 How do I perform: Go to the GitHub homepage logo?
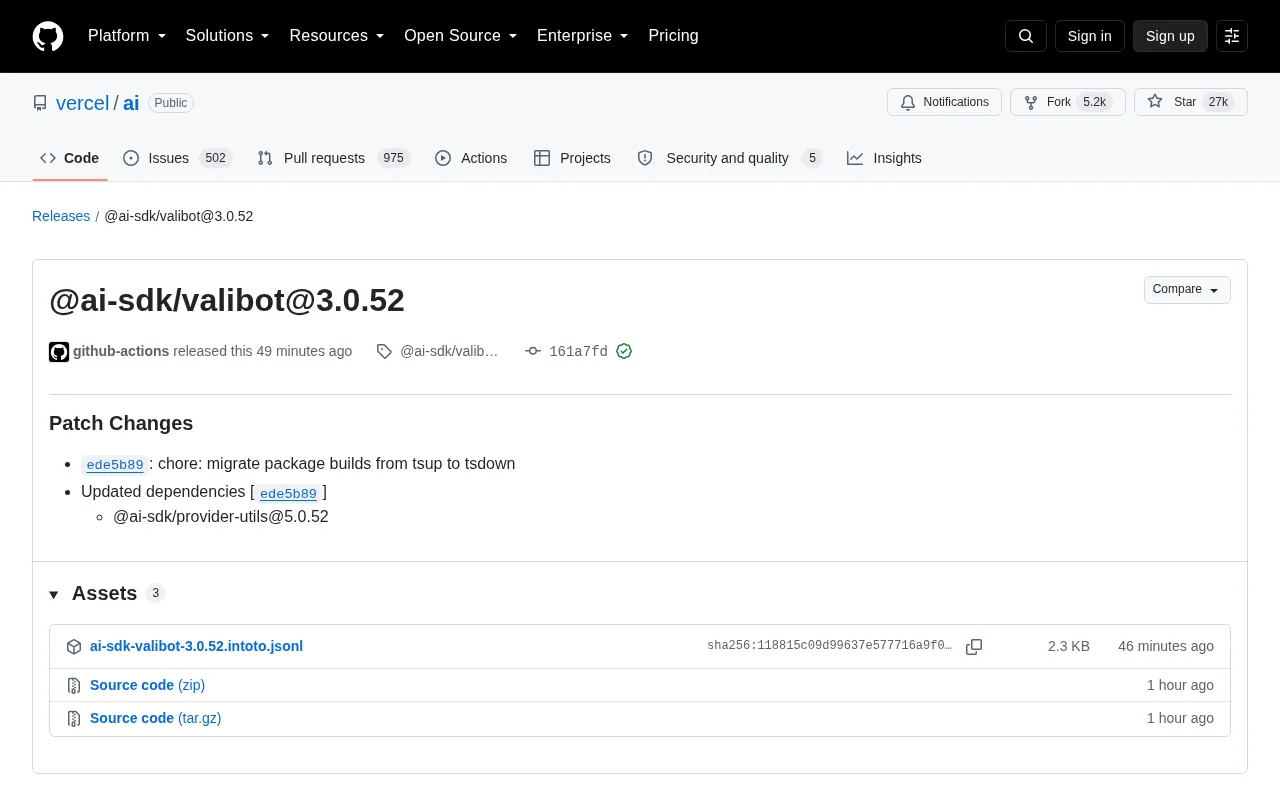[x=48, y=36]
